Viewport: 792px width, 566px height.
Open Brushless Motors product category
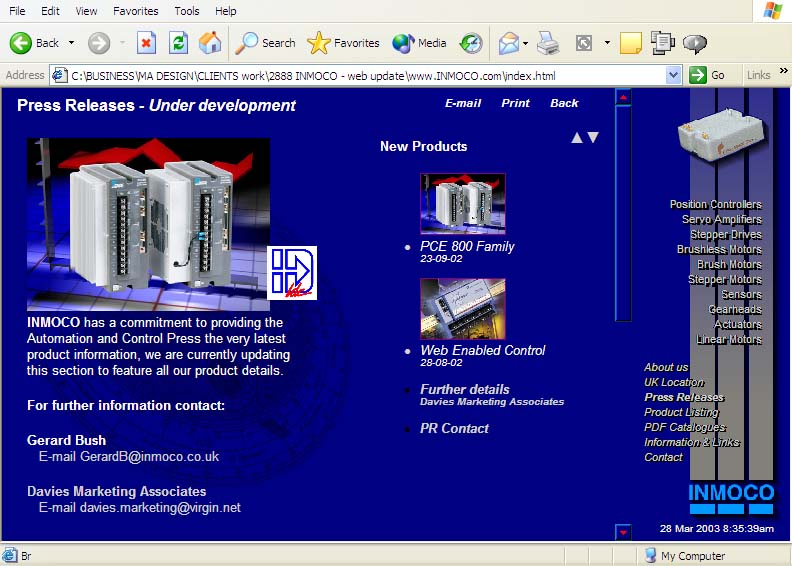(x=719, y=249)
